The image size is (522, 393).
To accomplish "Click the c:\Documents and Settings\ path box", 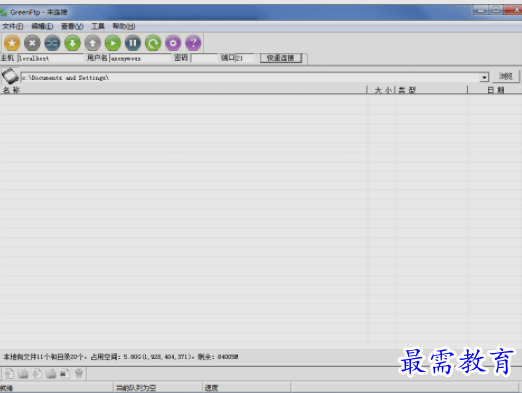I will point(250,78).
